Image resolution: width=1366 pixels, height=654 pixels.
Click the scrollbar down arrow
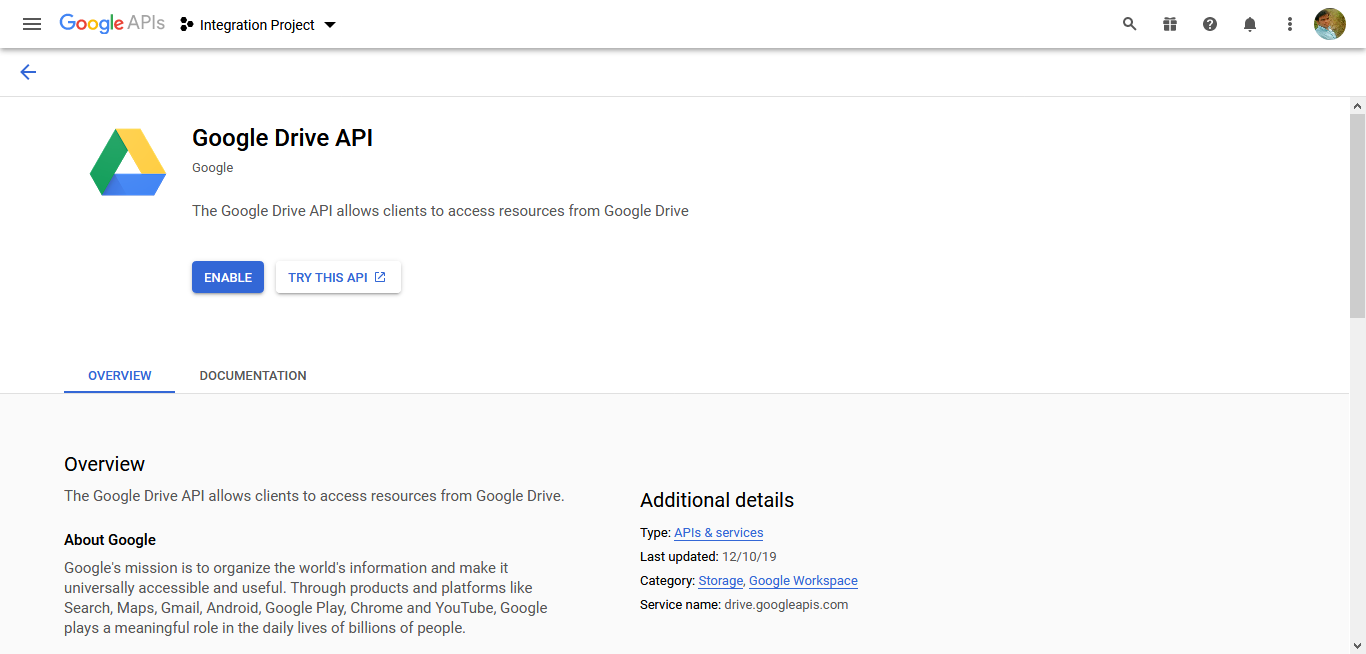click(1358, 645)
